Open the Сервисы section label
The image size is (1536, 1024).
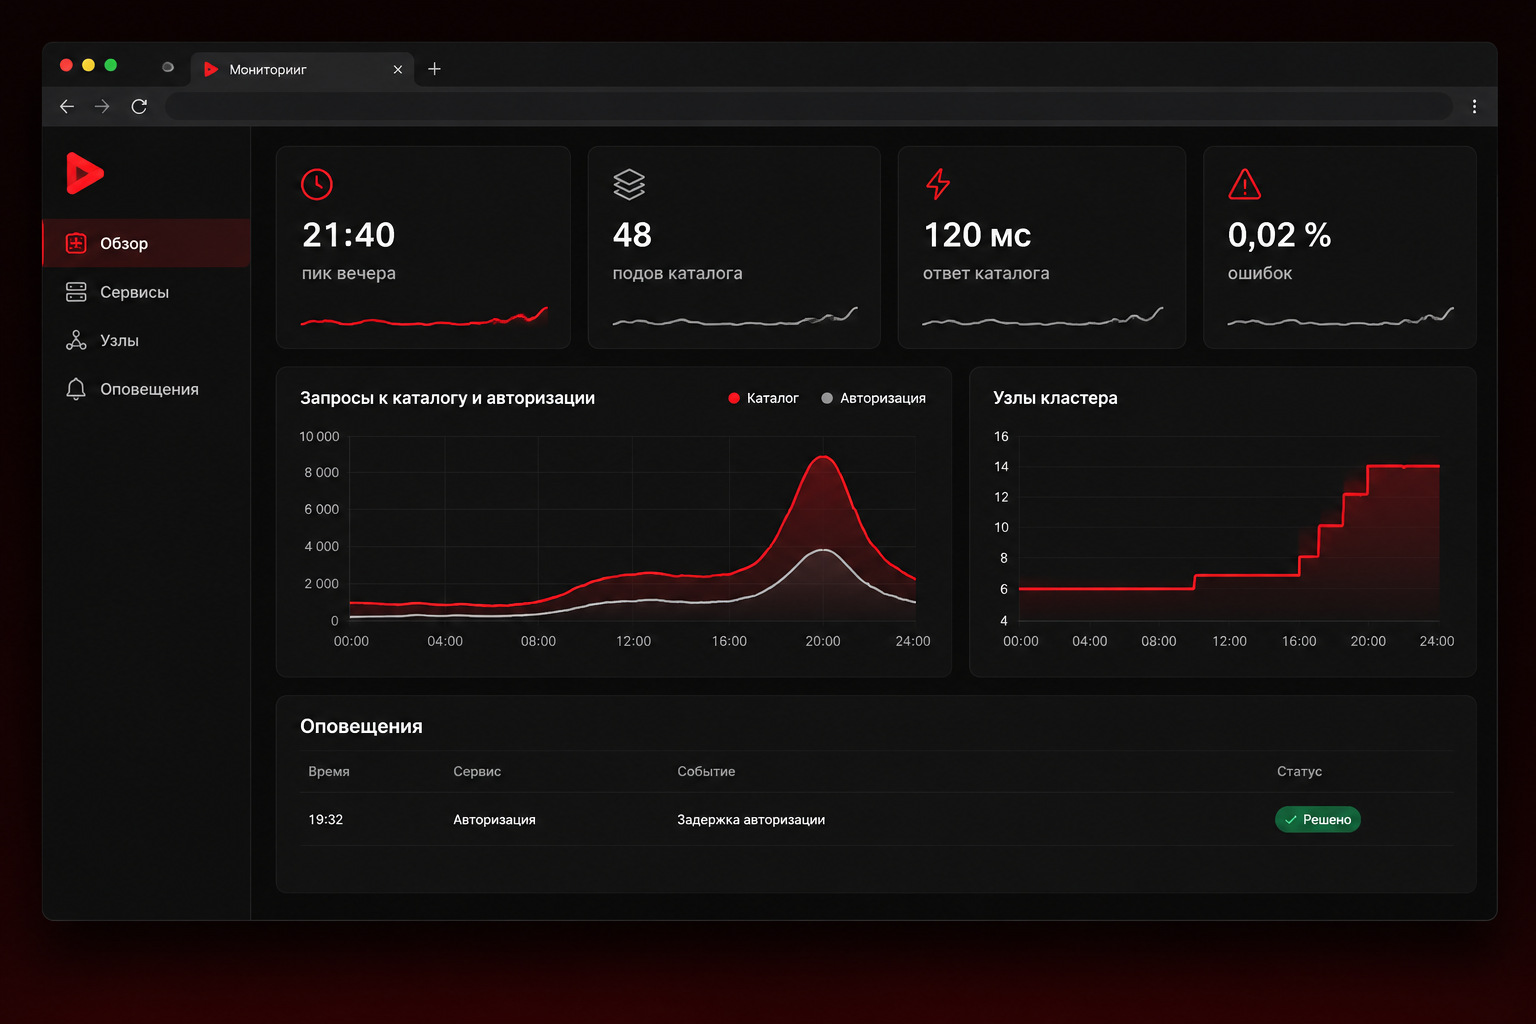134,292
